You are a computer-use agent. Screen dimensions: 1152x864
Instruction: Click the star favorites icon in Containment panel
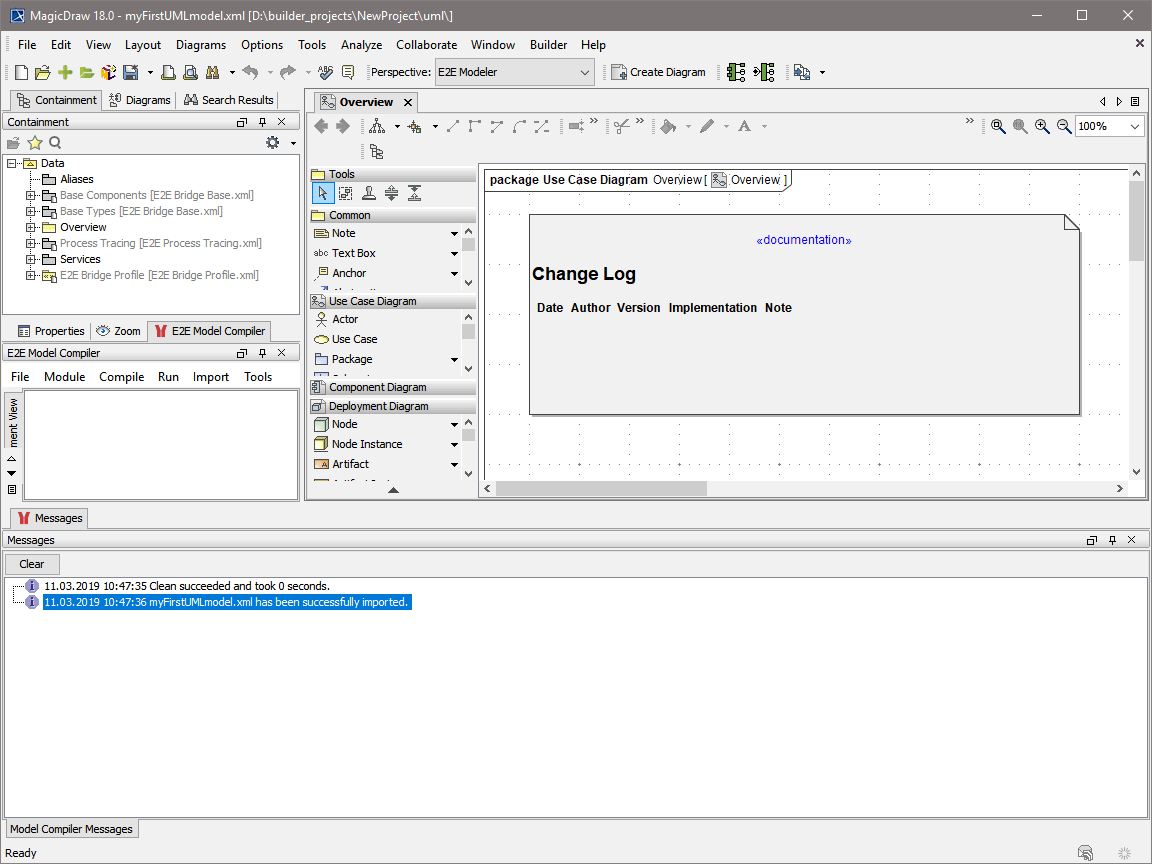click(x=34, y=143)
